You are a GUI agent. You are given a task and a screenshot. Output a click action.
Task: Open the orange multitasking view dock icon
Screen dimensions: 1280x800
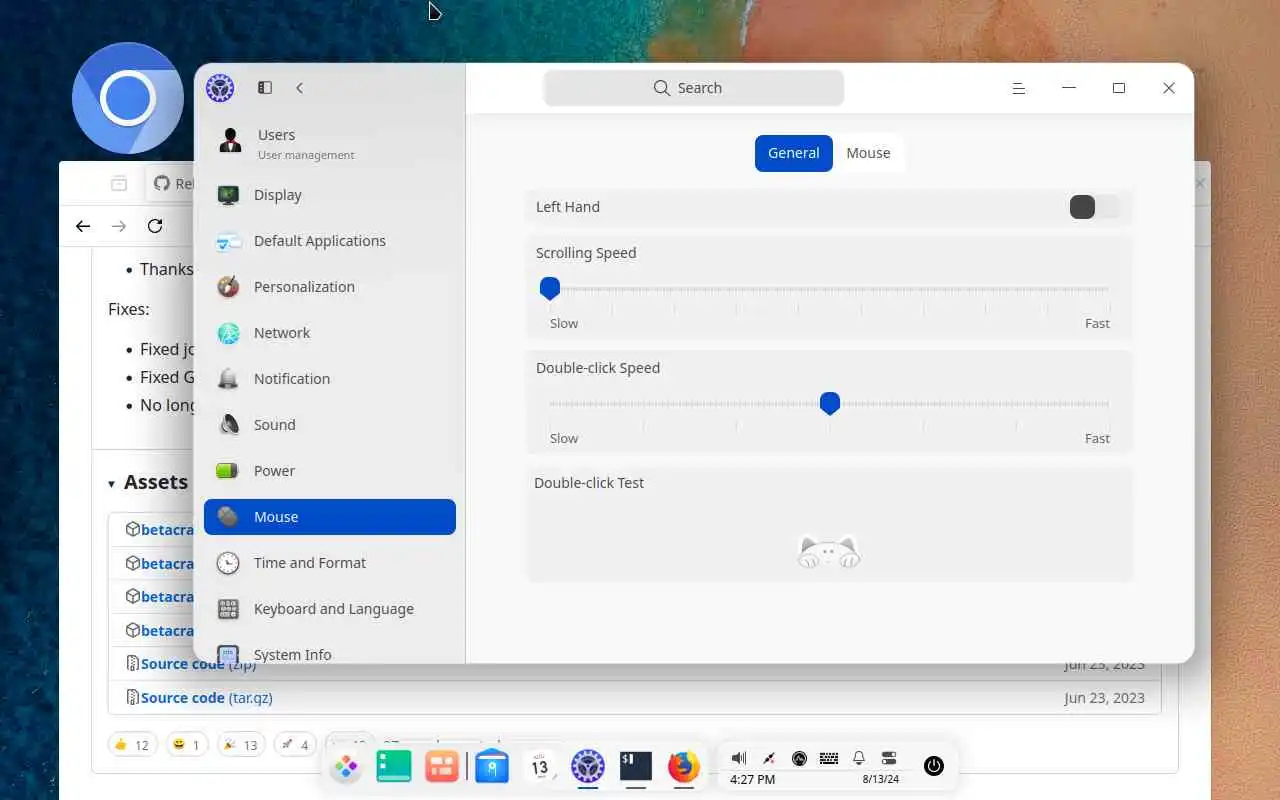pyautogui.click(x=441, y=767)
